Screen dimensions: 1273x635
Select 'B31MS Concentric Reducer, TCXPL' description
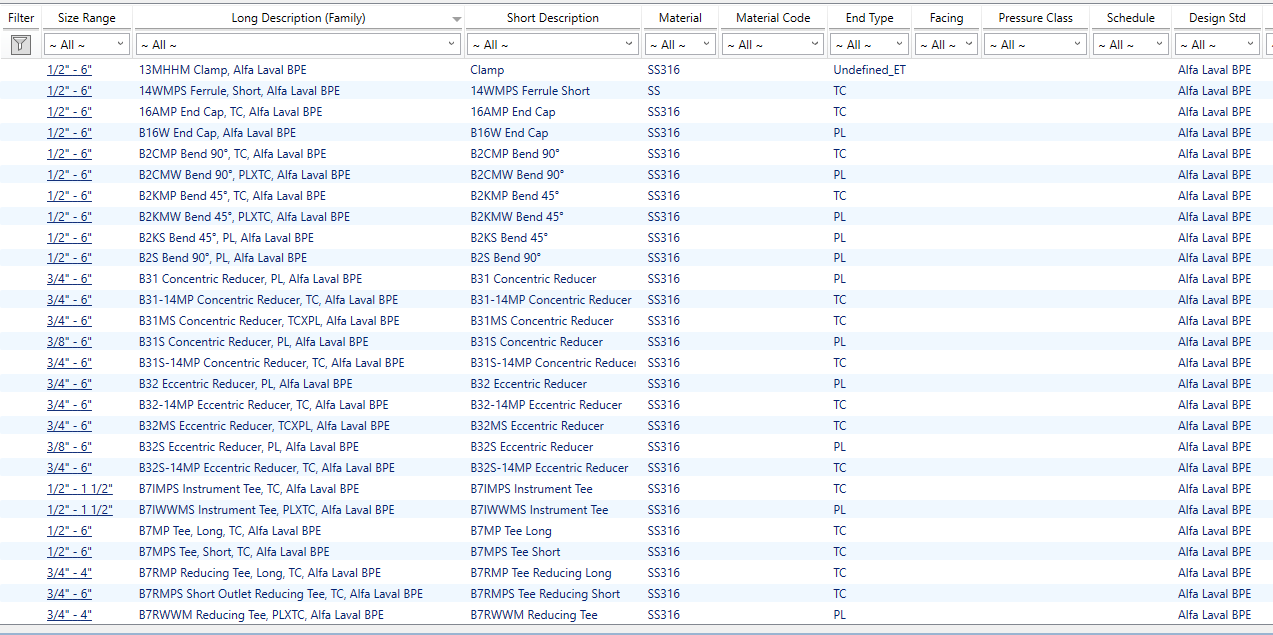point(269,321)
